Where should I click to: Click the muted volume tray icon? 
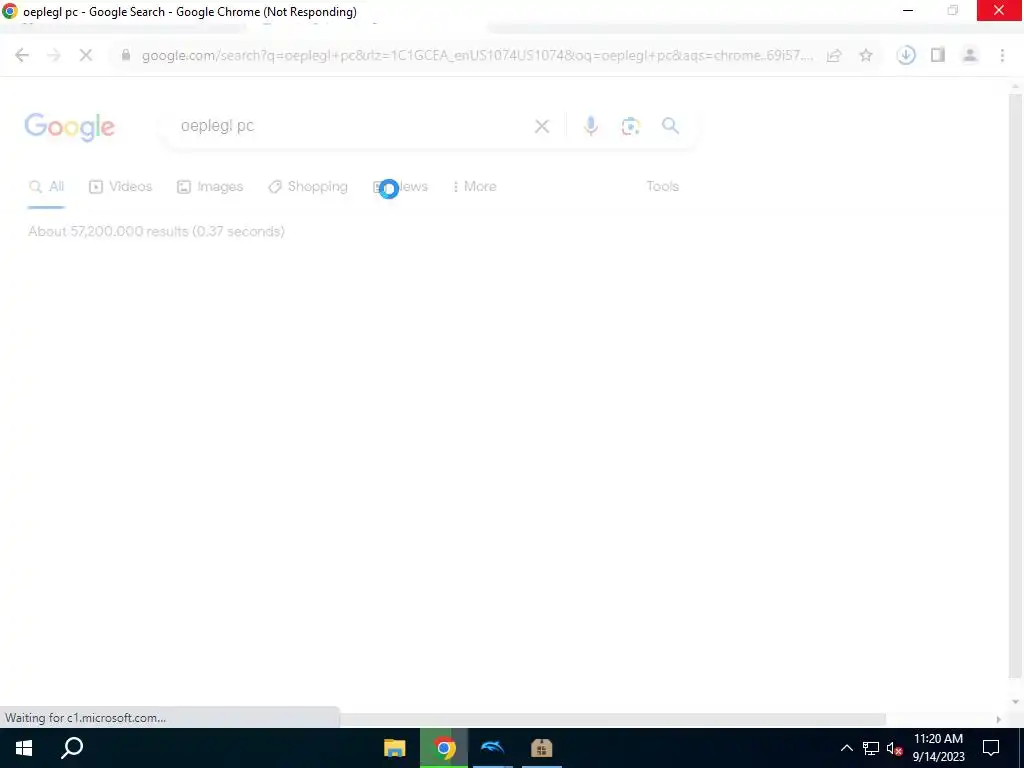[895, 748]
